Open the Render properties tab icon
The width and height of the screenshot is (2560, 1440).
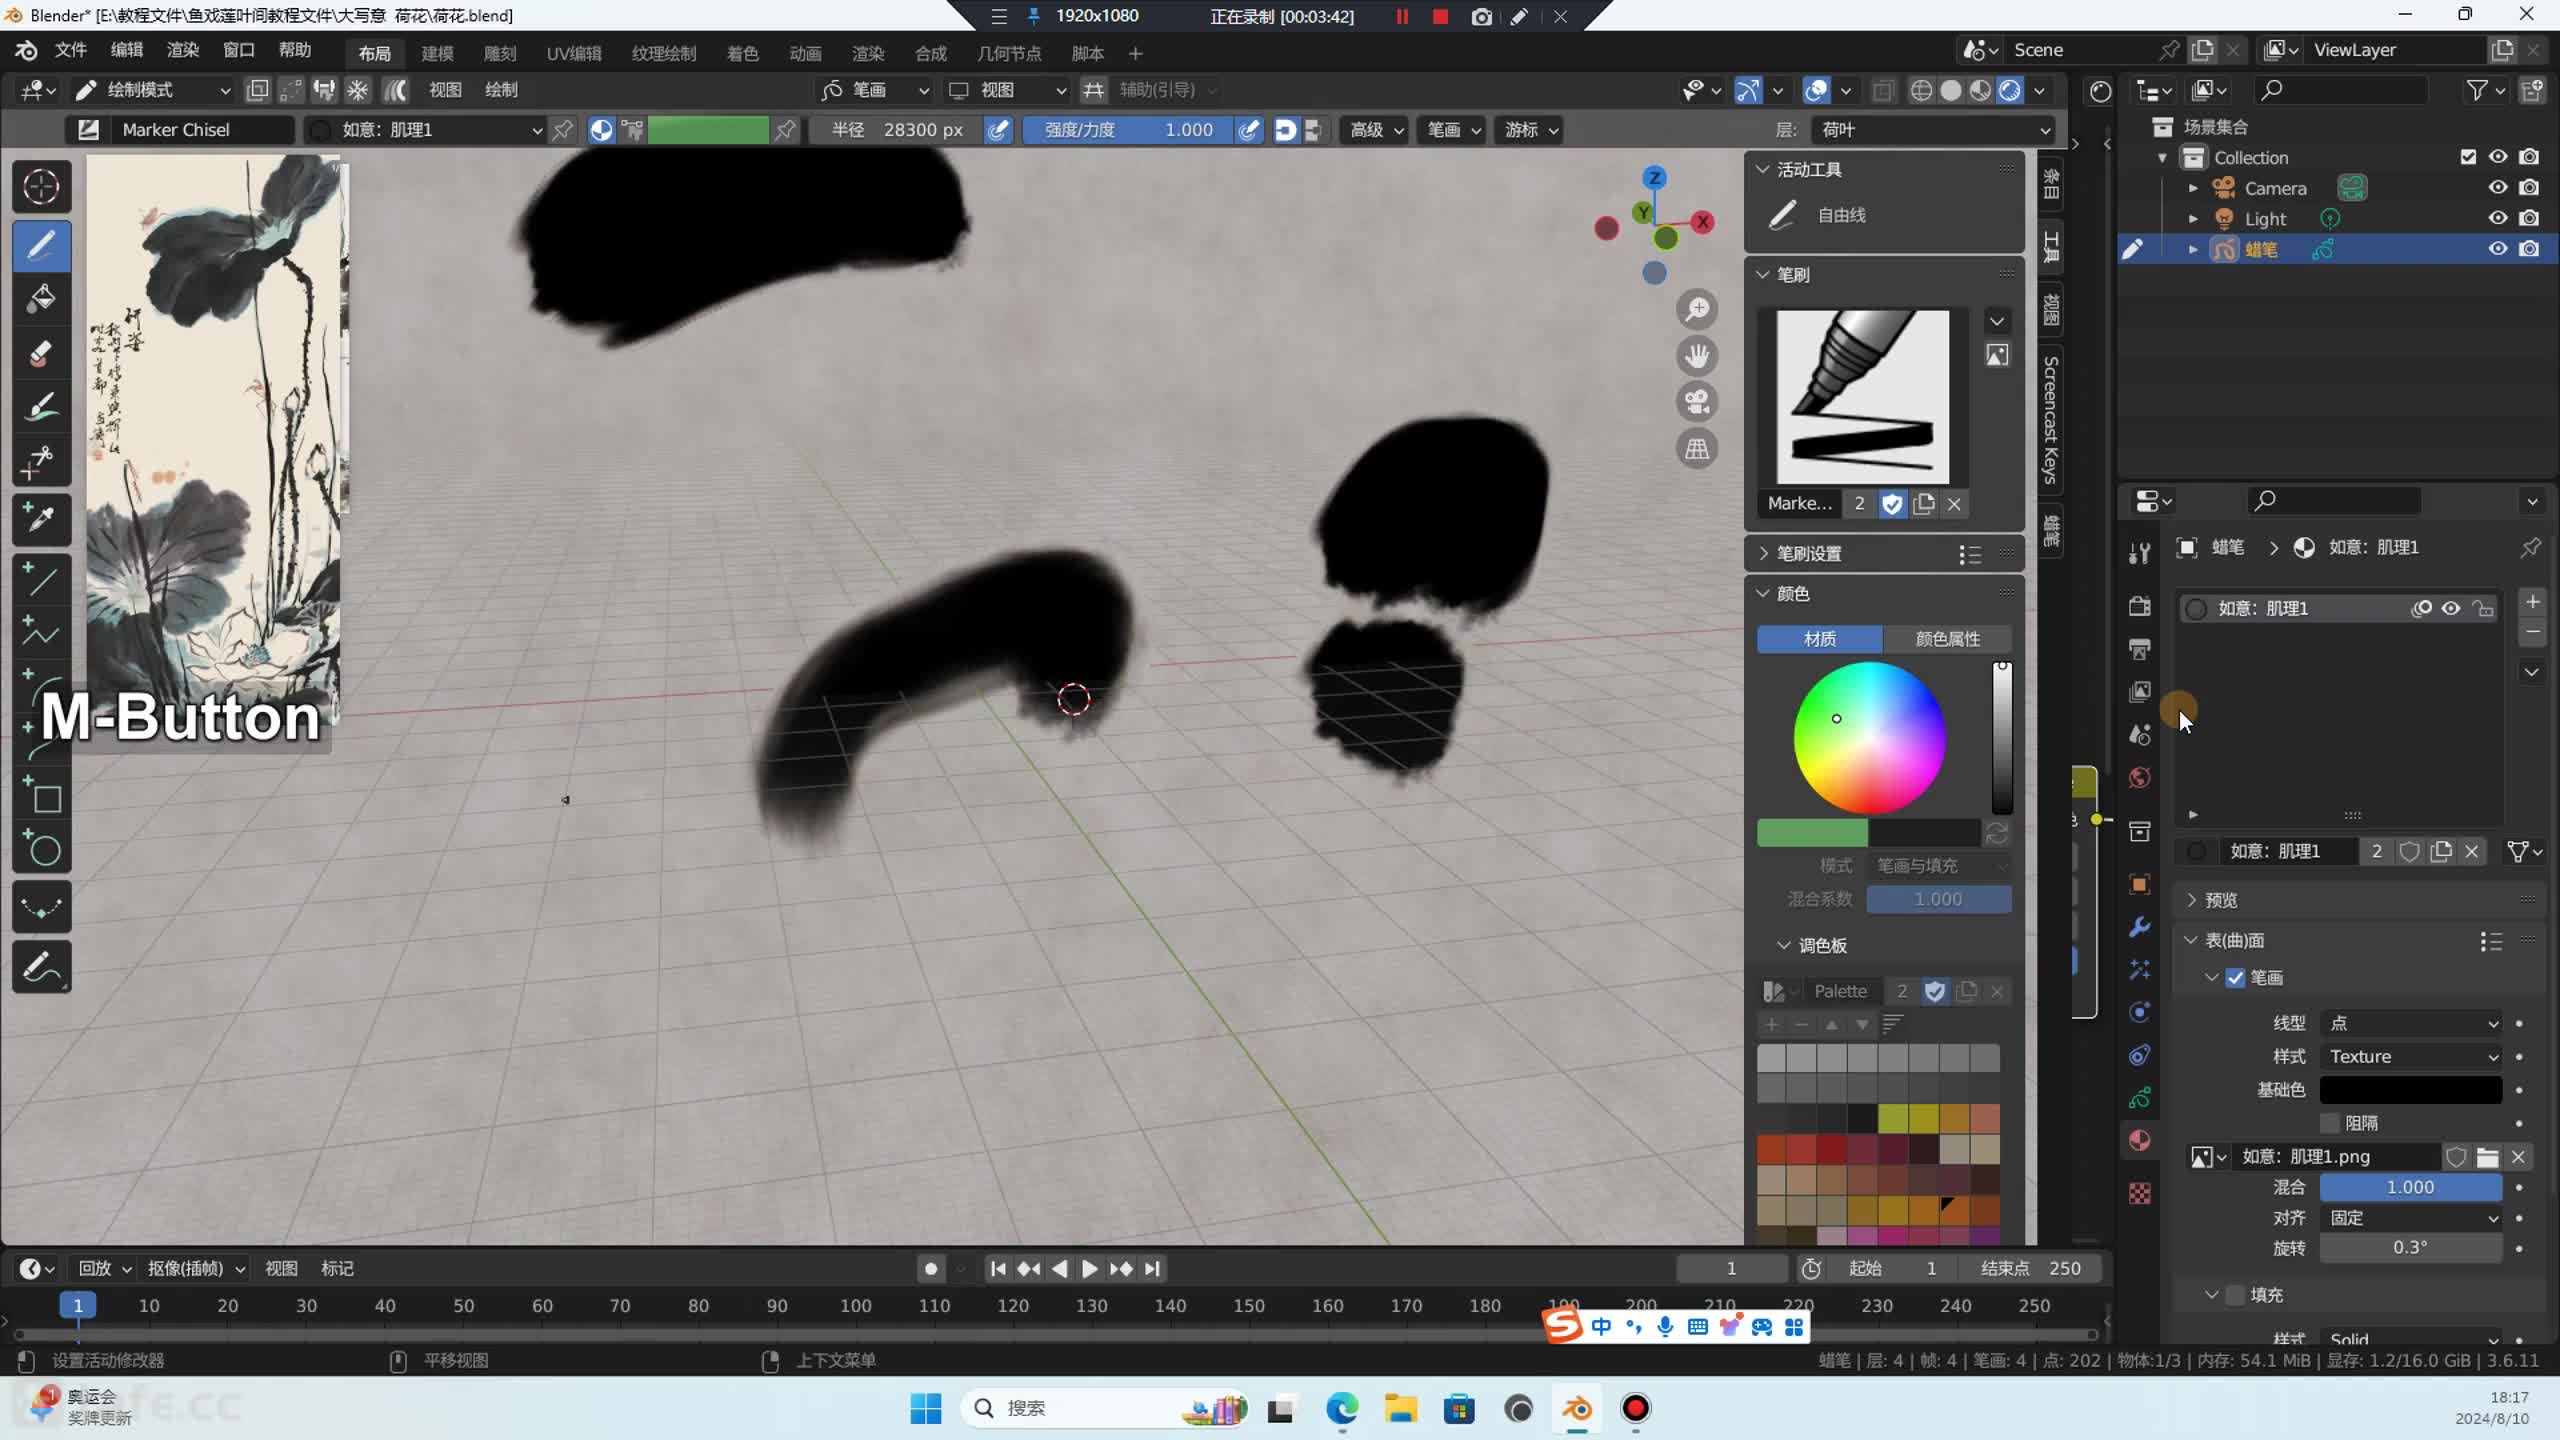click(2140, 606)
